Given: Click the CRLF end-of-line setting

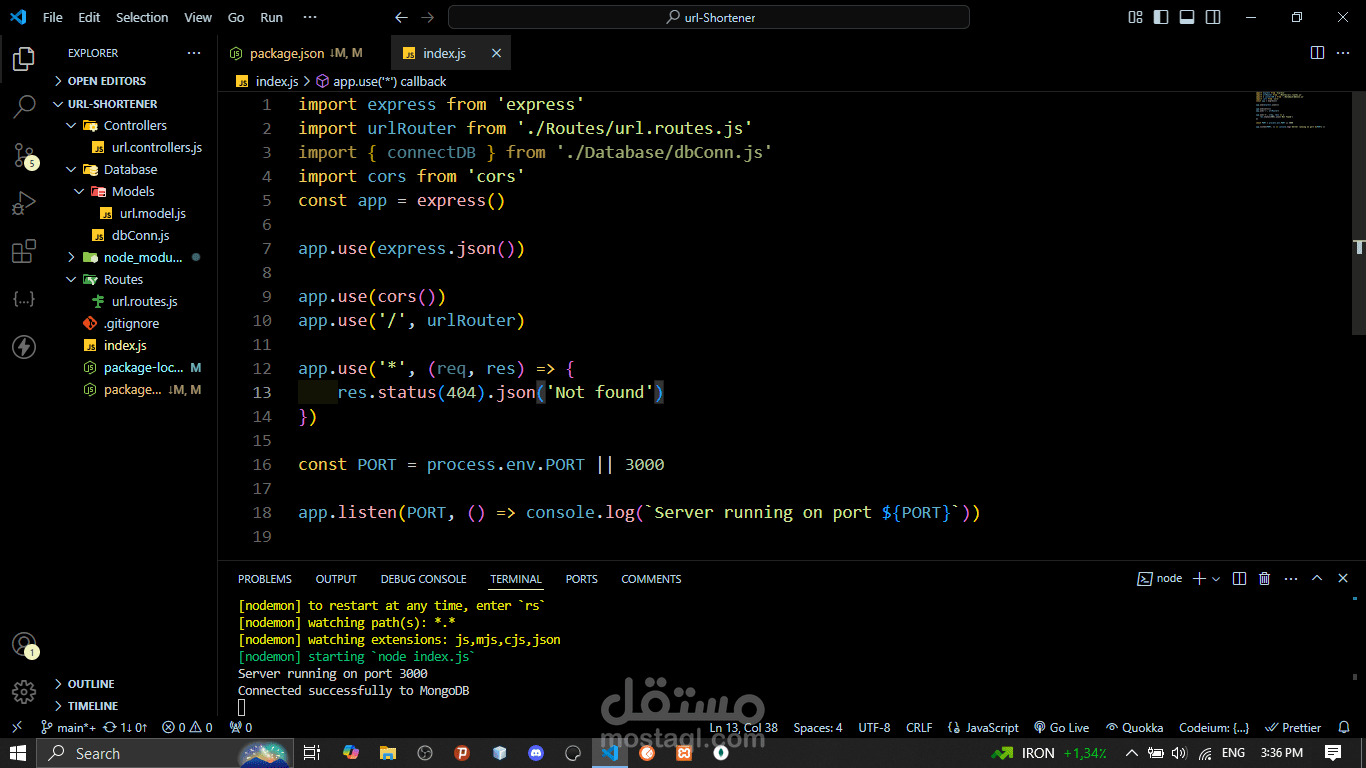Looking at the screenshot, I should pos(919,727).
